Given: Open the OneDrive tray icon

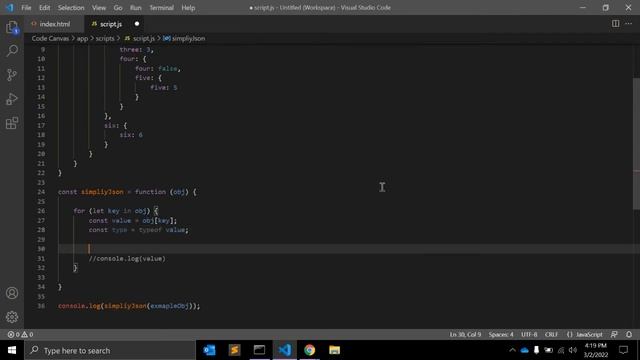Looking at the screenshot, I should pyautogui.click(x=524, y=350).
